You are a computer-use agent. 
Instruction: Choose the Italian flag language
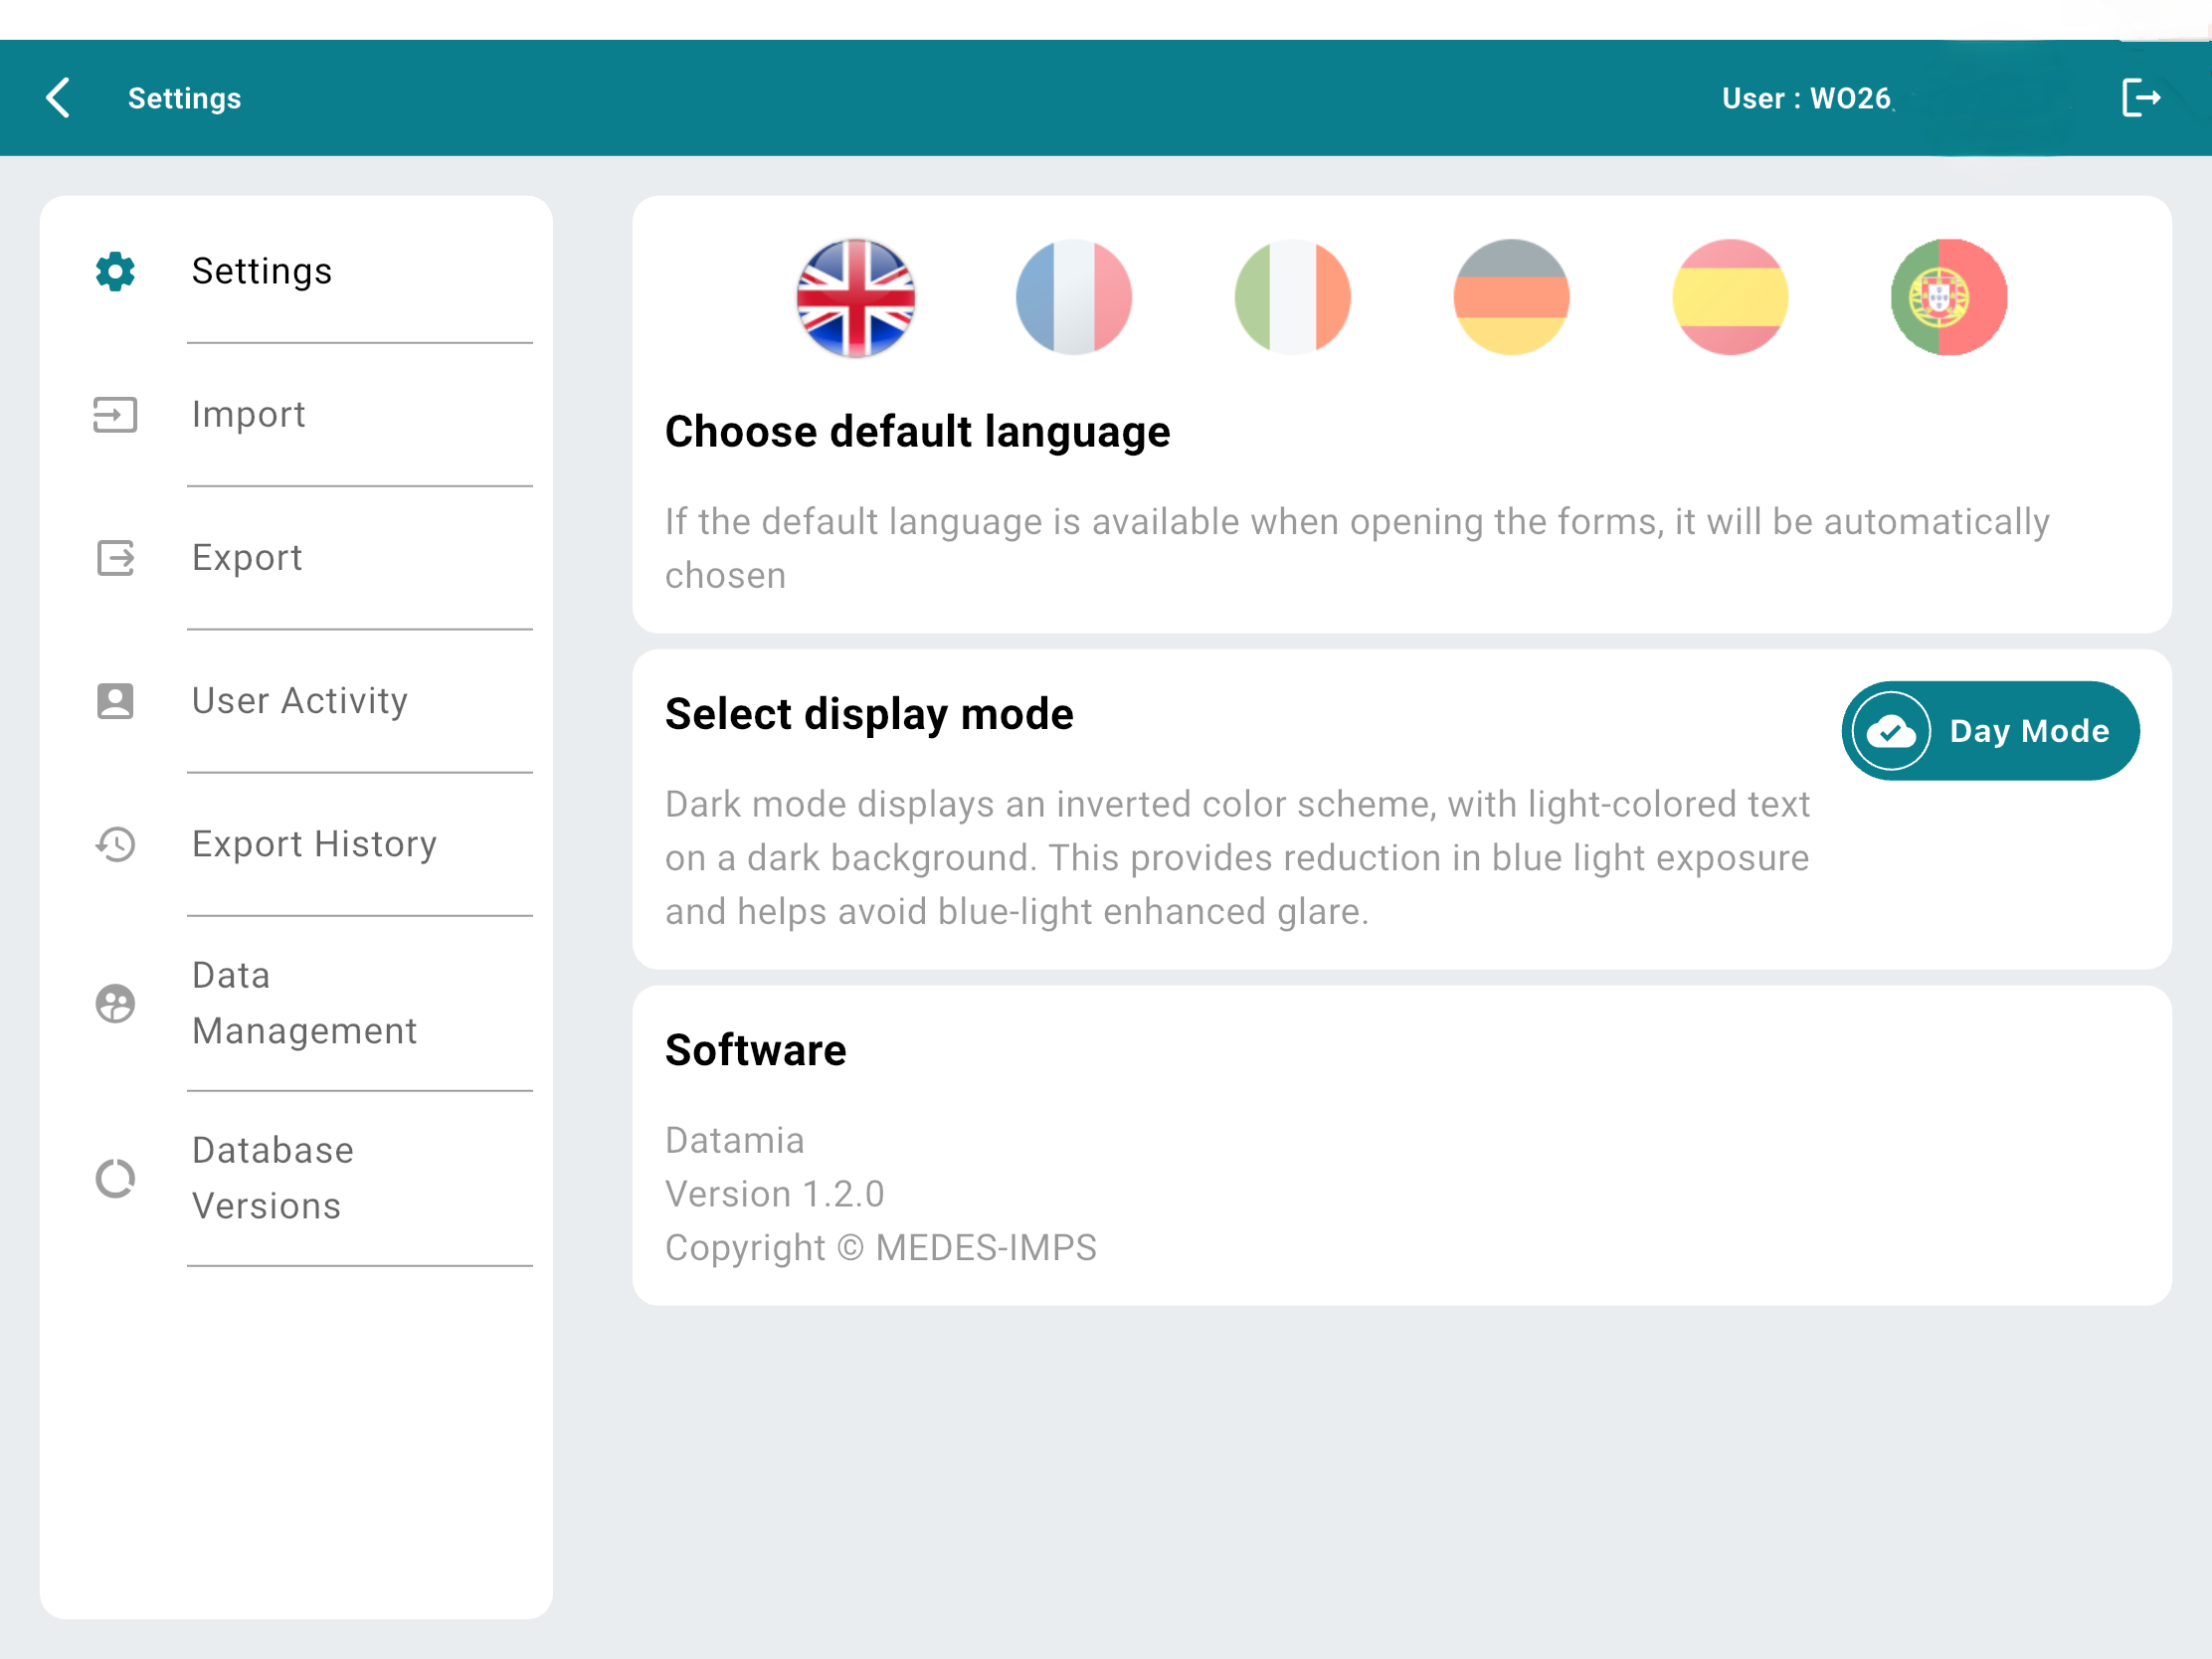[x=1292, y=297]
